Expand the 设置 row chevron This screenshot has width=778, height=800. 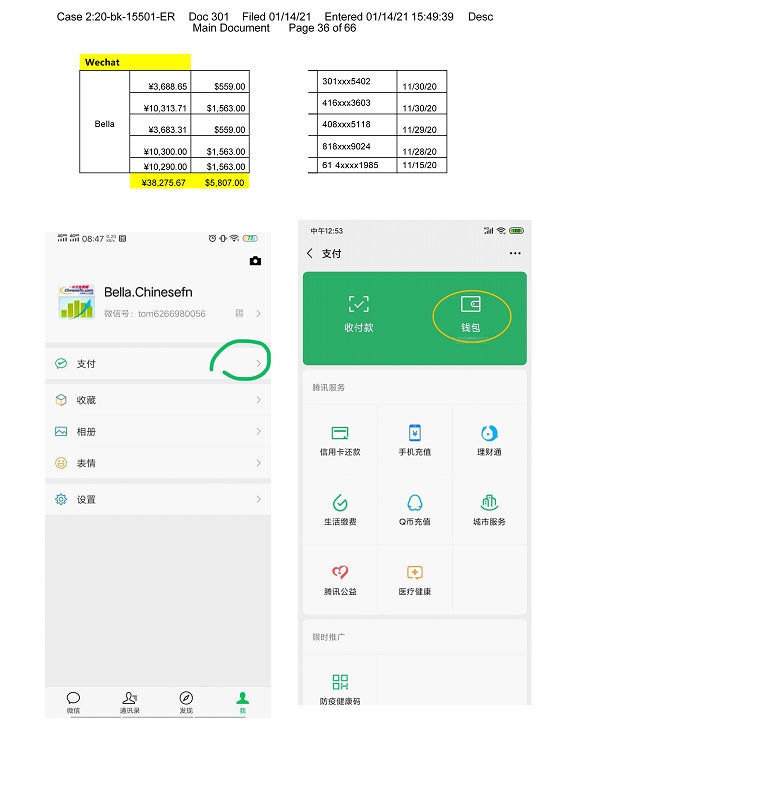pos(258,499)
